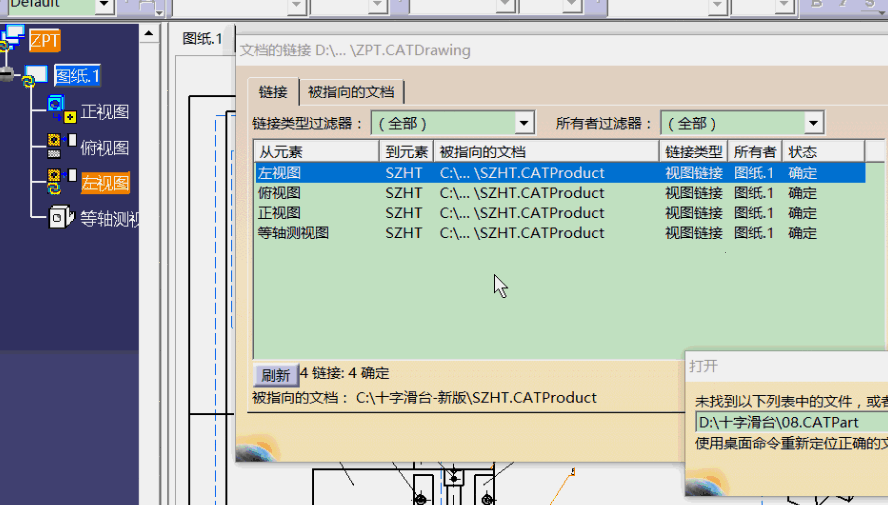The width and height of the screenshot is (888, 505).
Task: Click the ZPT root drawing icon
Action: (x=13, y=39)
